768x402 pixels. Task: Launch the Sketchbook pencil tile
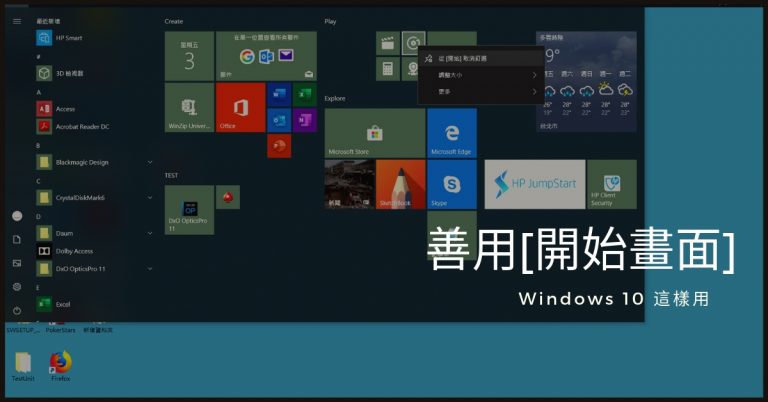click(401, 184)
